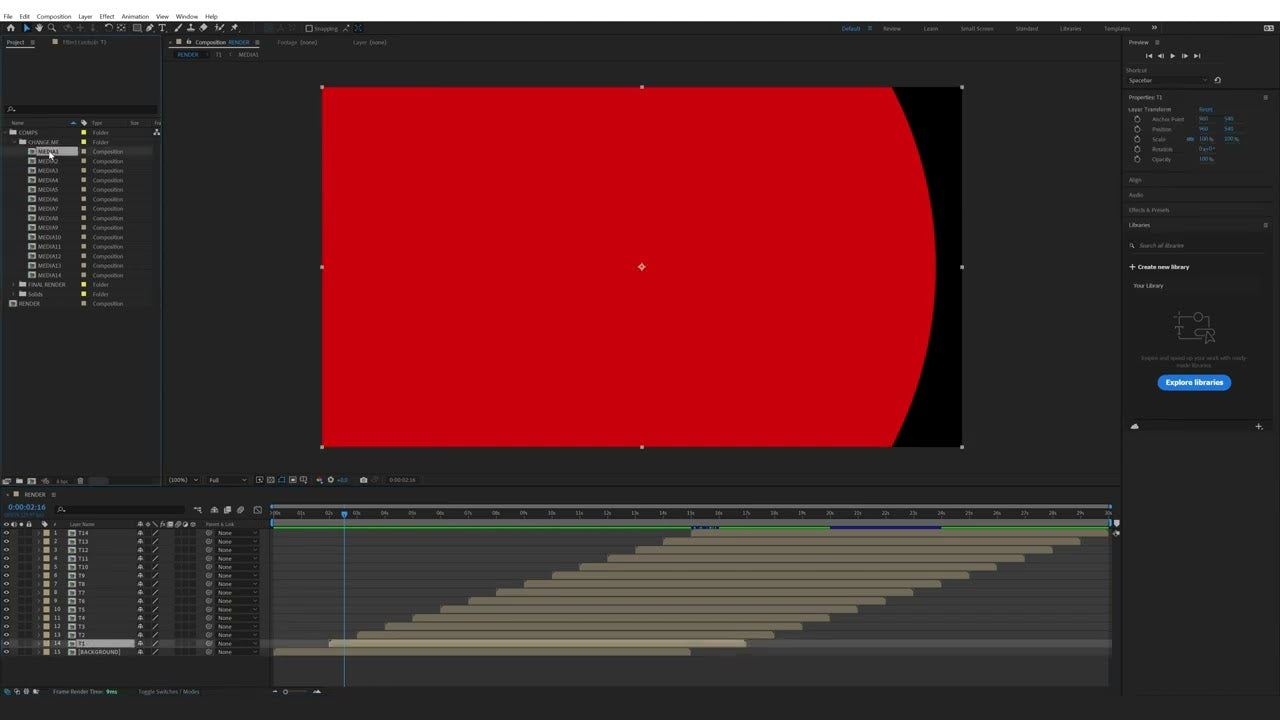Screen dimensions: 1280x720
Task: Enable the Snapping checkbox
Action: point(309,28)
